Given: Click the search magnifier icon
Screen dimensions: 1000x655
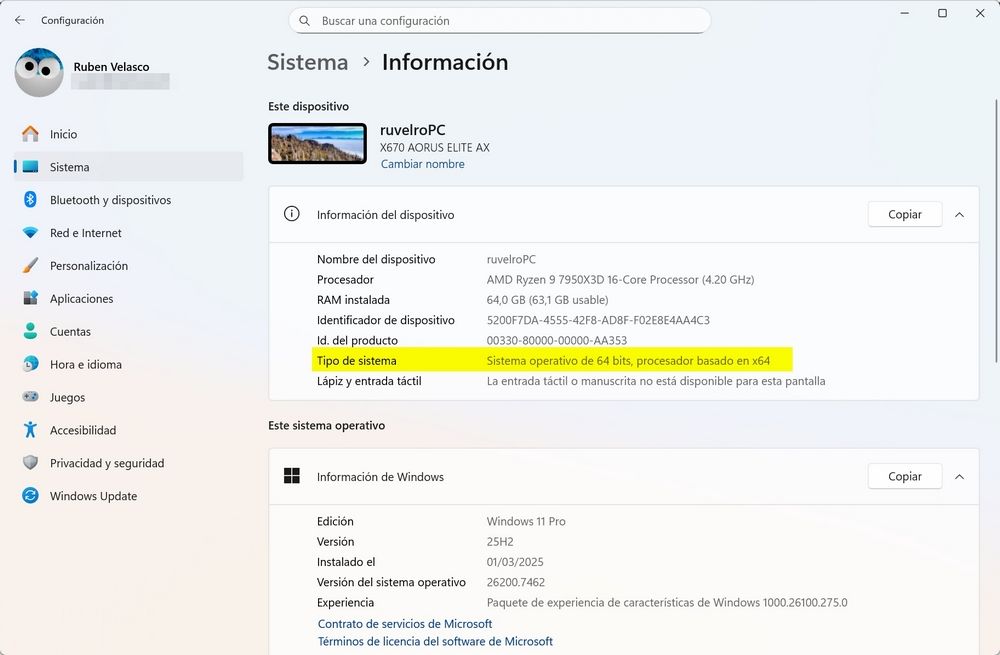Looking at the screenshot, I should (304, 21).
